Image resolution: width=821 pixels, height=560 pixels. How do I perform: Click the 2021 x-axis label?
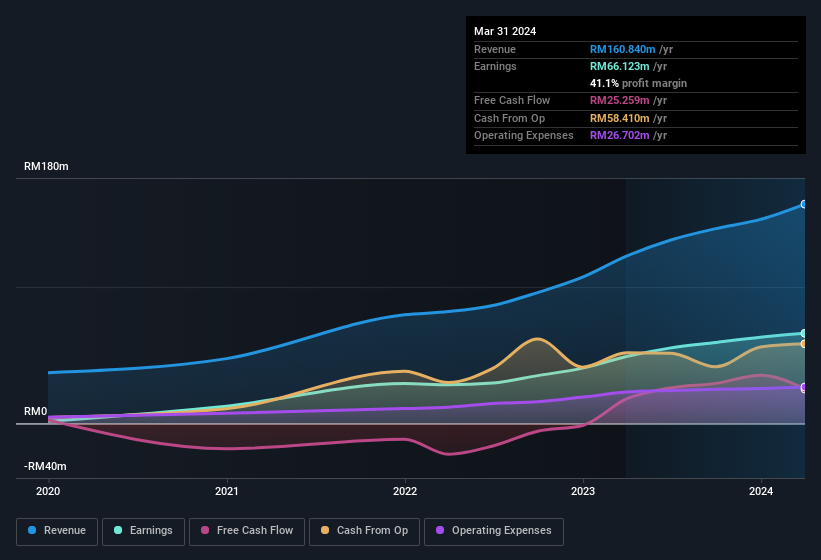227,491
